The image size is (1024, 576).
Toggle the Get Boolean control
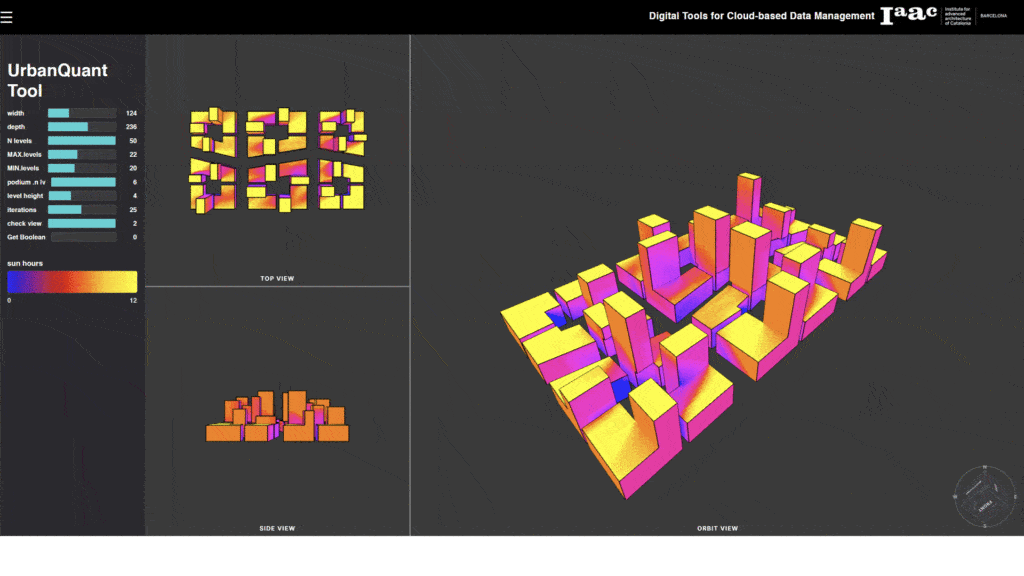[82, 237]
